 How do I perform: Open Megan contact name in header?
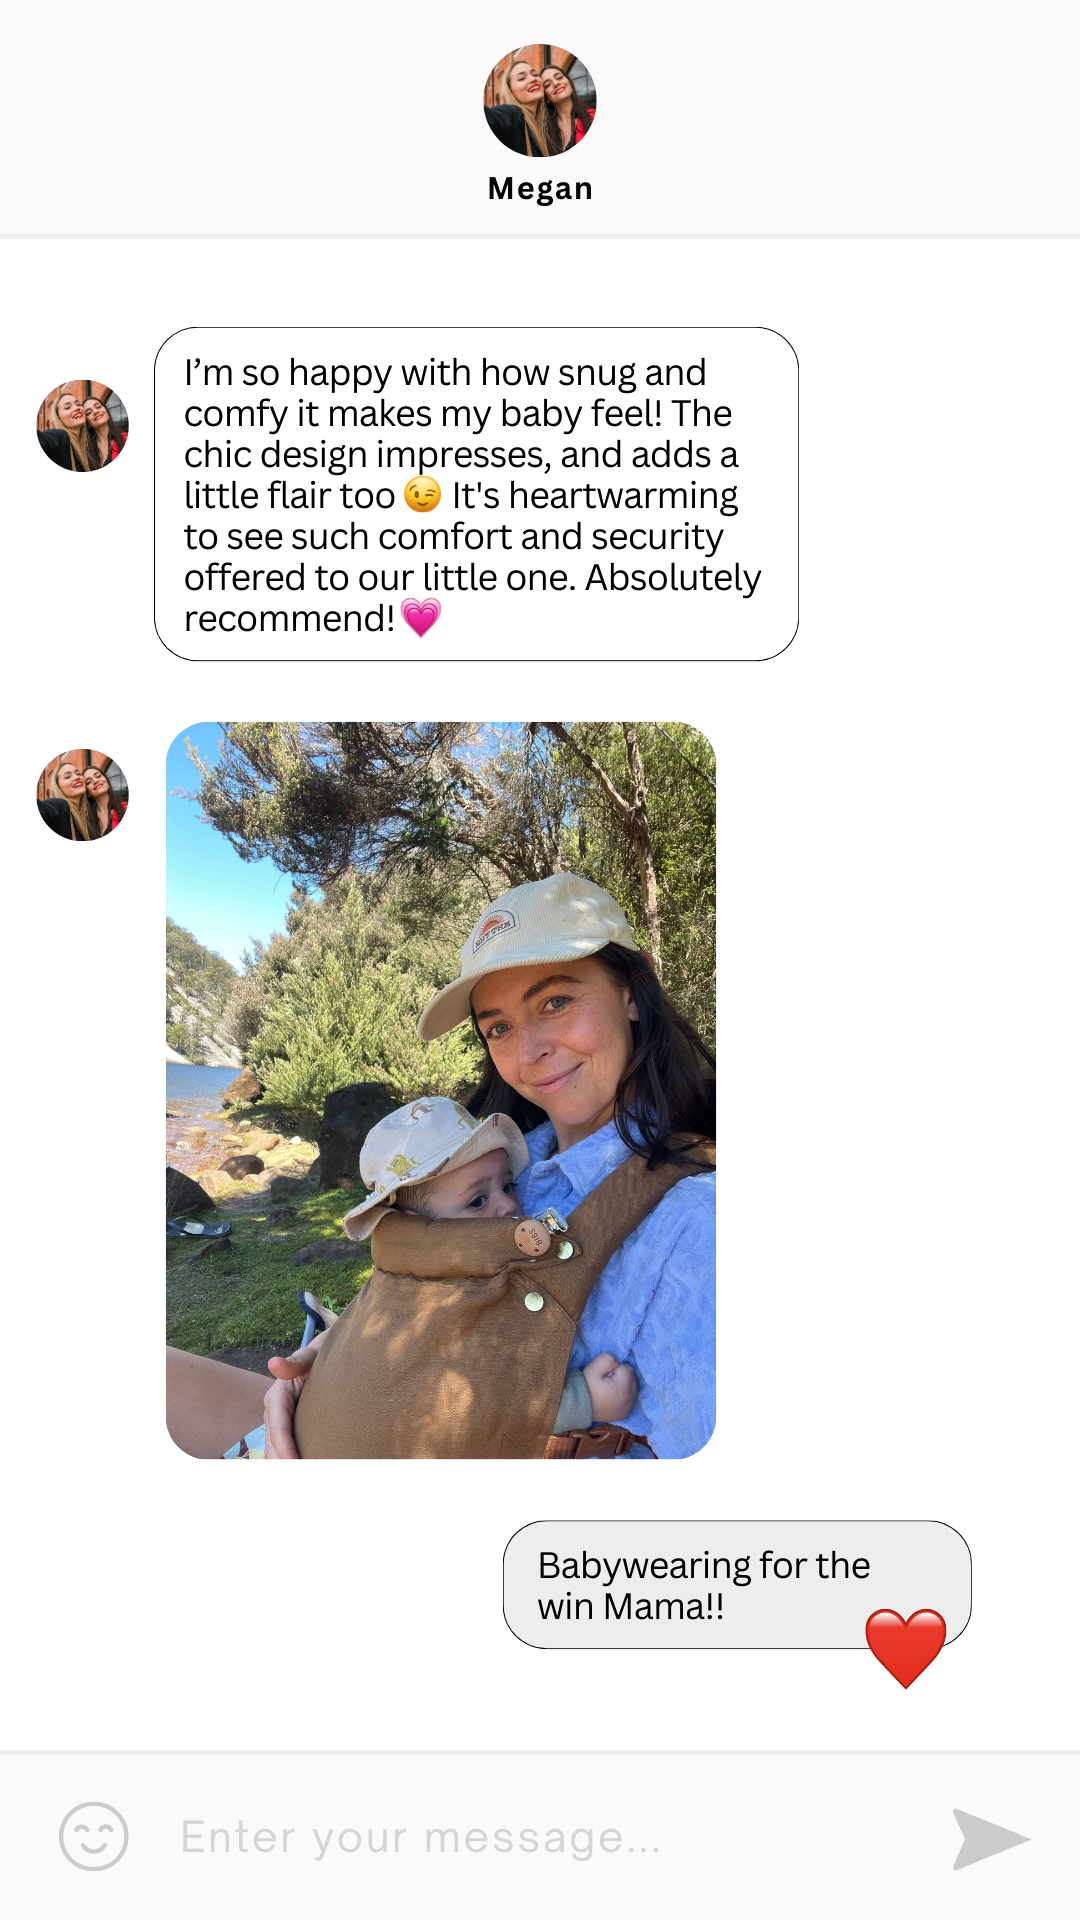click(540, 188)
